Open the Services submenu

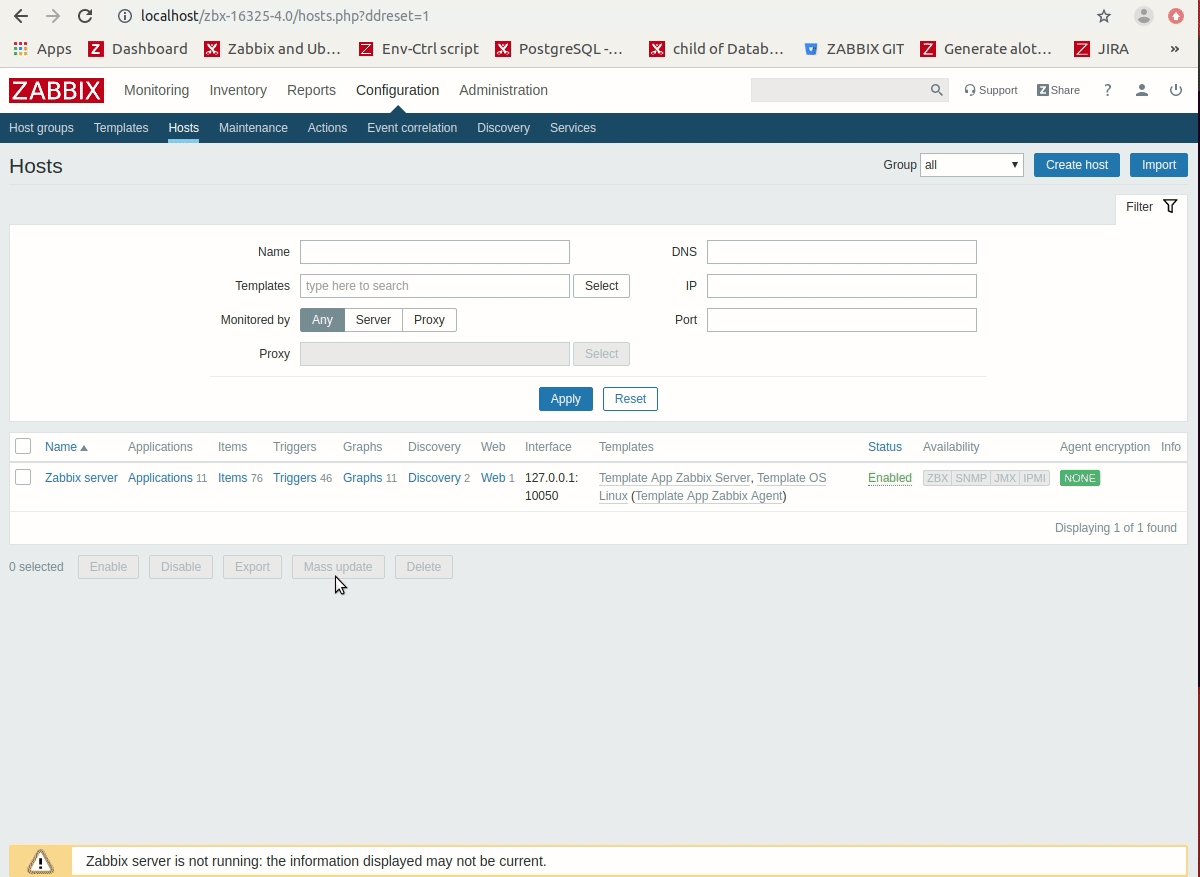[573, 128]
